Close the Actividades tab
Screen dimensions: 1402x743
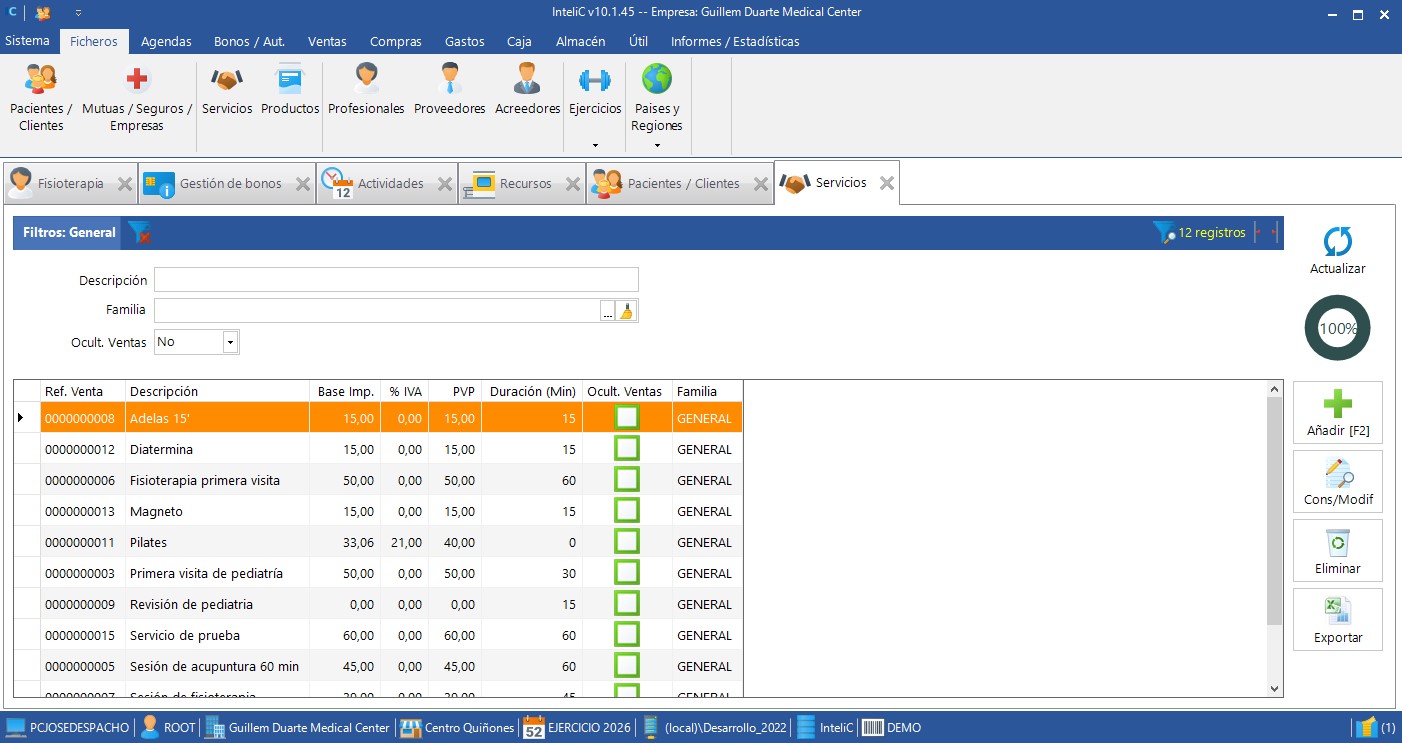(445, 184)
